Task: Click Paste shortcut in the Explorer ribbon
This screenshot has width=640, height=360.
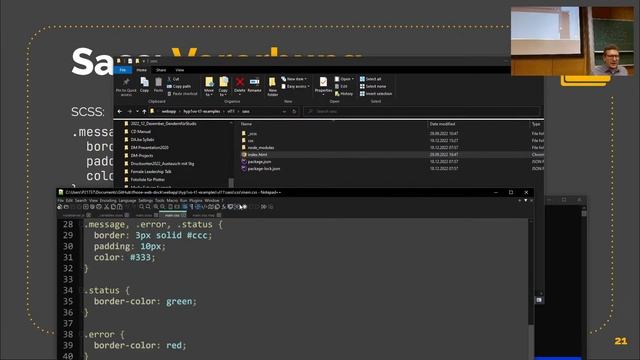Action: coord(182,93)
